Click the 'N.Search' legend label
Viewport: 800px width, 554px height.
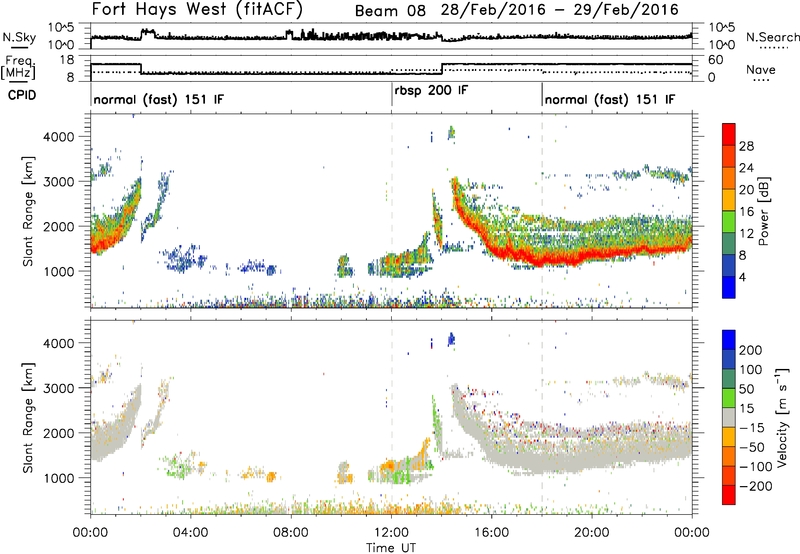(772, 37)
